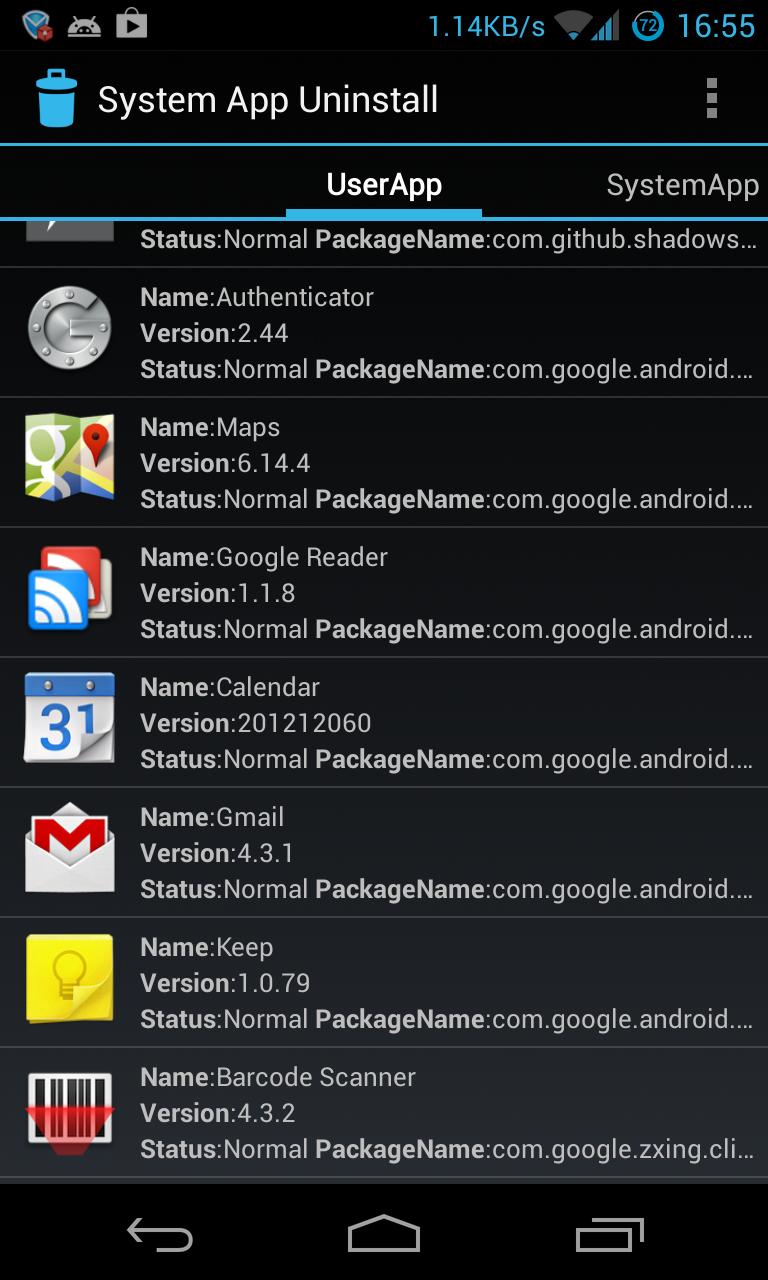Tap the Calendar 31 icon
The width and height of the screenshot is (768, 1280).
pos(69,722)
